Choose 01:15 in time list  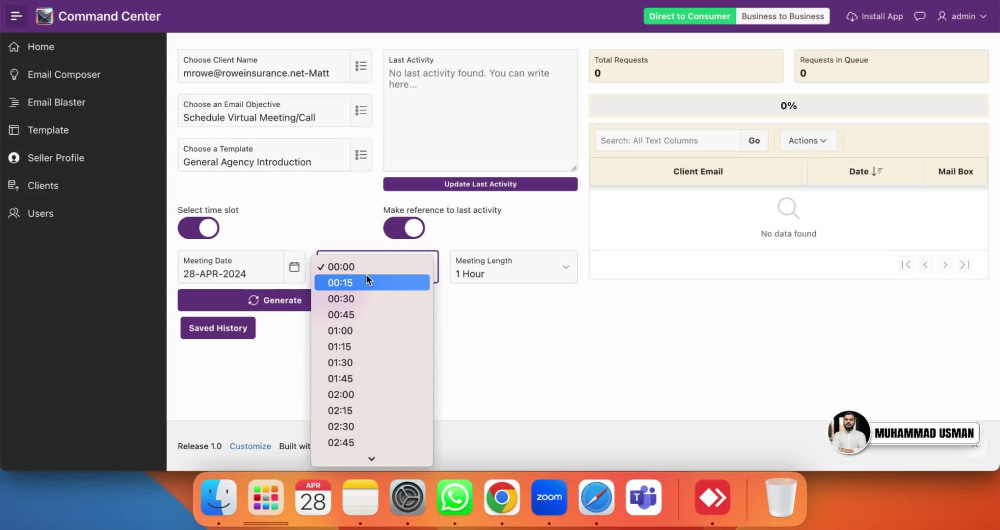pos(372,346)
